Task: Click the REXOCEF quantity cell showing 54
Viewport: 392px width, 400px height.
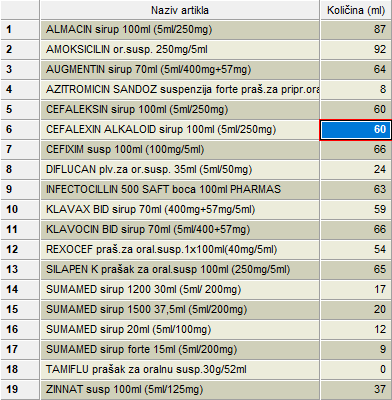Action: click(x=356, y=250)
